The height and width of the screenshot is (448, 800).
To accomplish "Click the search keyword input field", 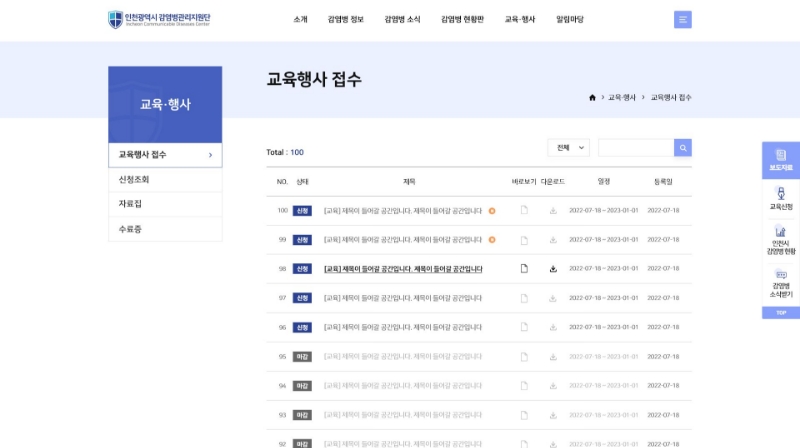I will (x=636, y=148).
